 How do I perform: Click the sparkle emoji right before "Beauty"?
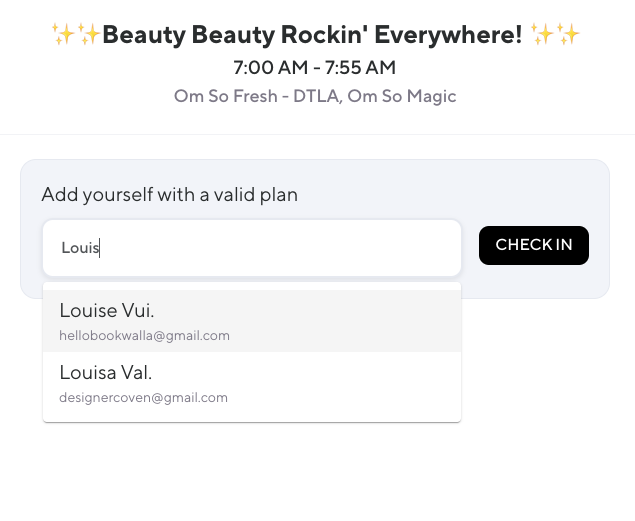(x=89, y=36)
